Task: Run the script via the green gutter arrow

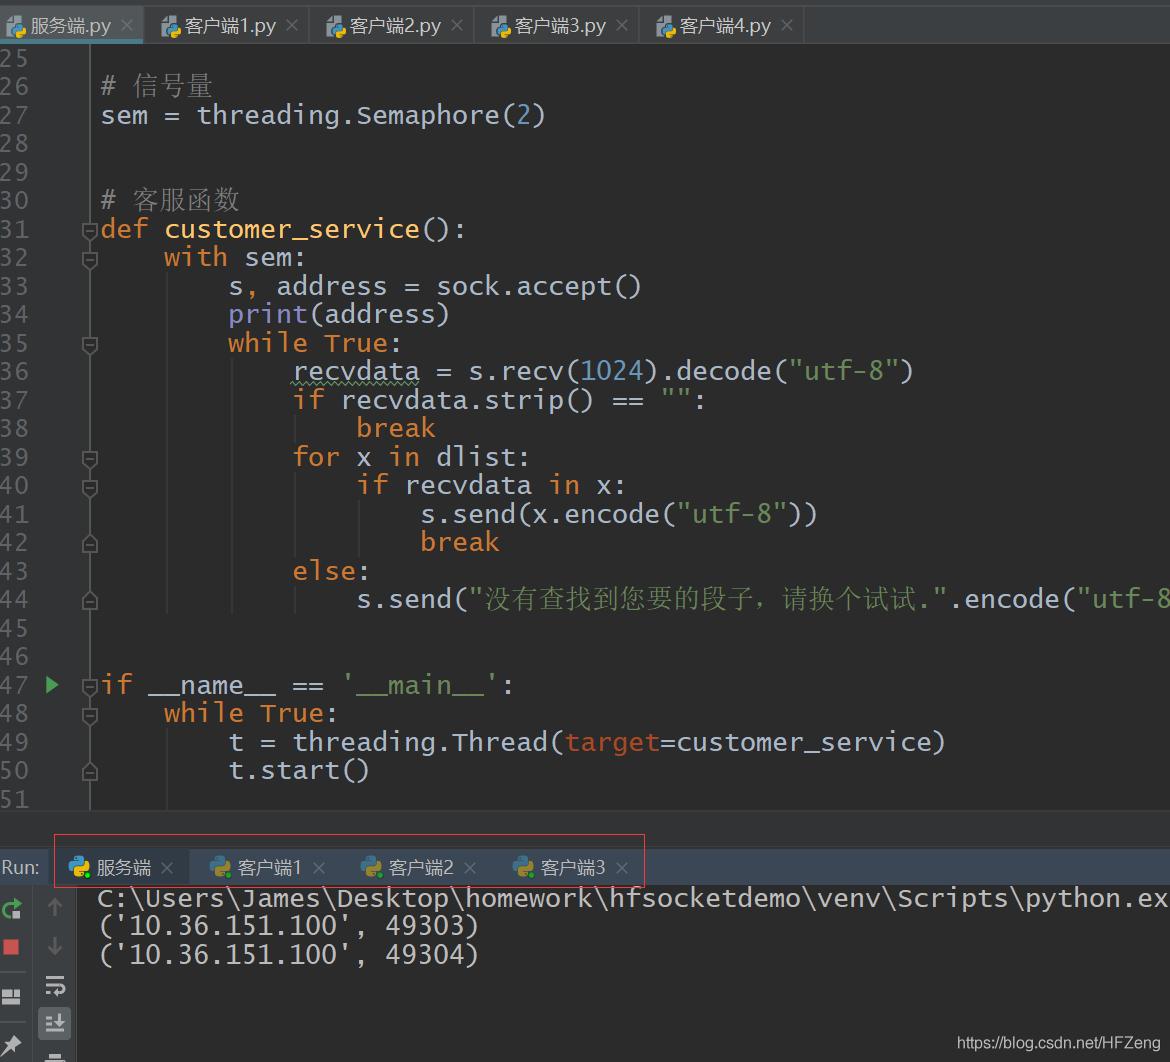Action: click(51, 685)
